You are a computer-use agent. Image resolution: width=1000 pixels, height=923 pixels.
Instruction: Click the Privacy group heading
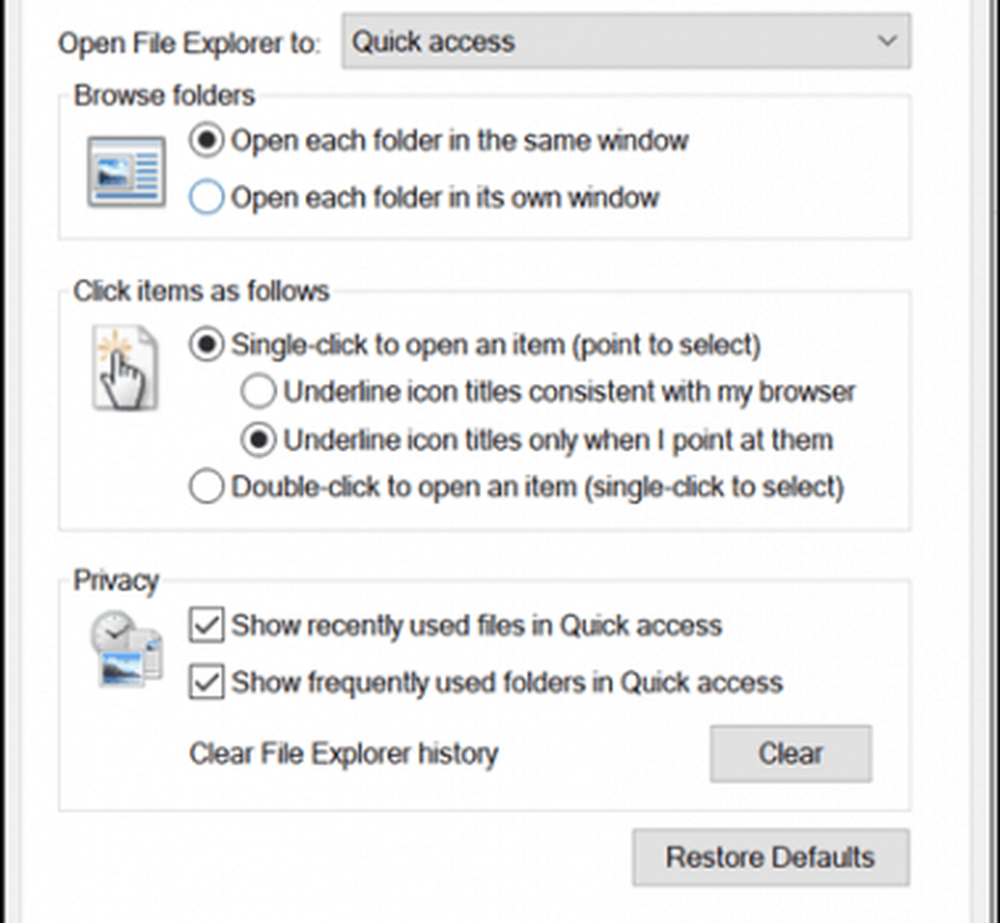click(x=116, y=581)
